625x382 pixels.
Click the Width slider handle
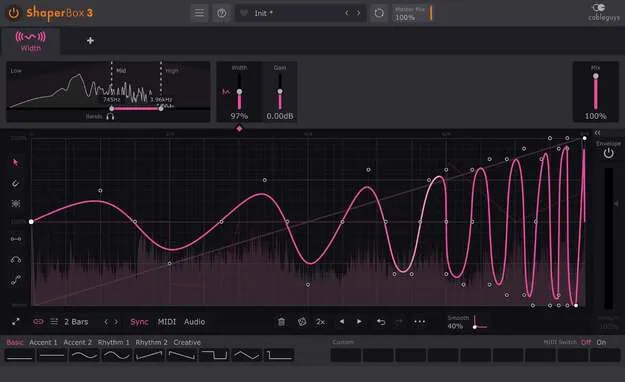(x=239, y=92)
